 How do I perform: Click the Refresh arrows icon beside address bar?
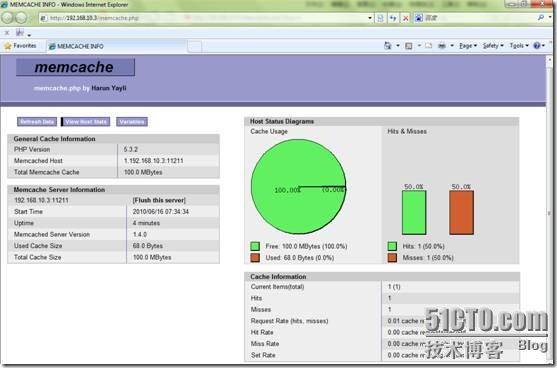coord(393,18)
